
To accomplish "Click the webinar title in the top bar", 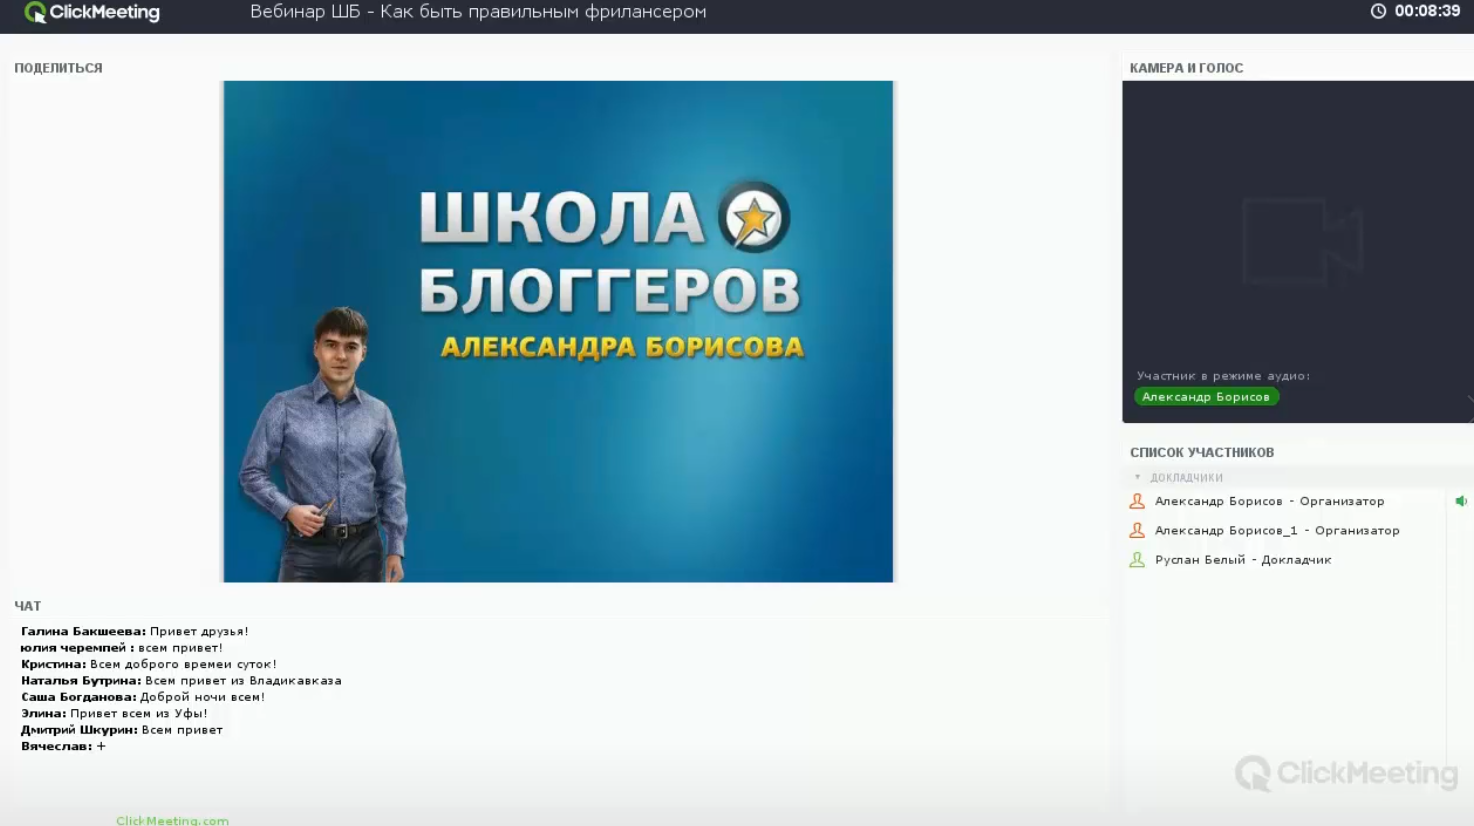I will (477, 13).
